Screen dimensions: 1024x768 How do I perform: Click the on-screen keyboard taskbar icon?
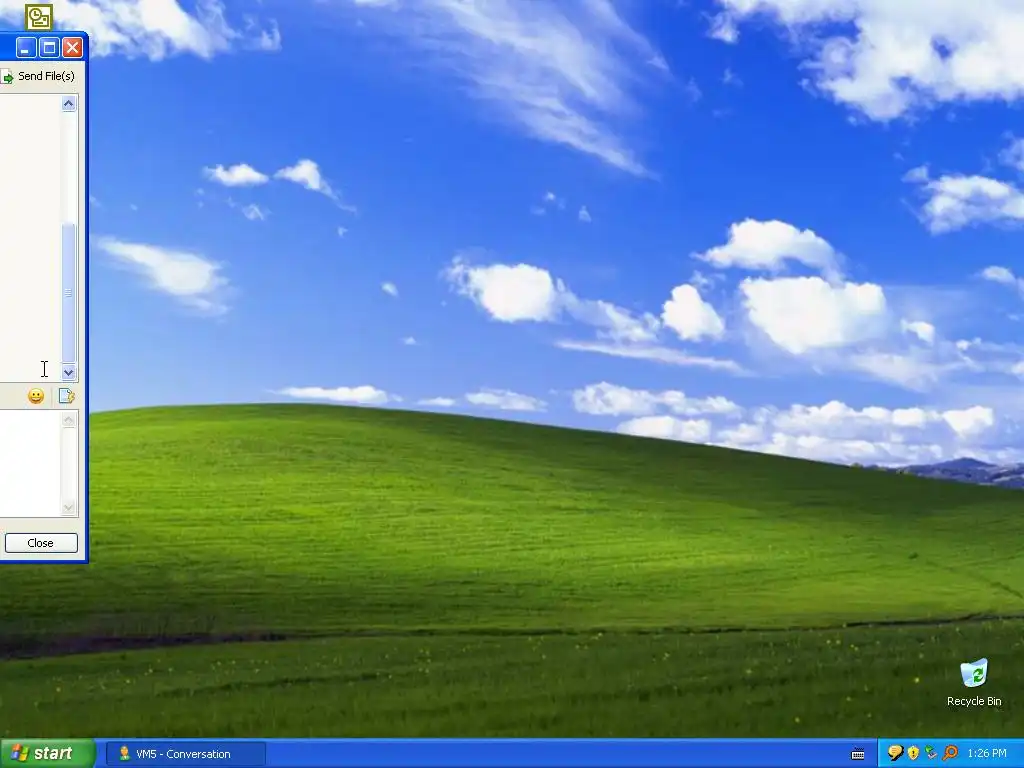pyautogui.click(x=858, y=754)
